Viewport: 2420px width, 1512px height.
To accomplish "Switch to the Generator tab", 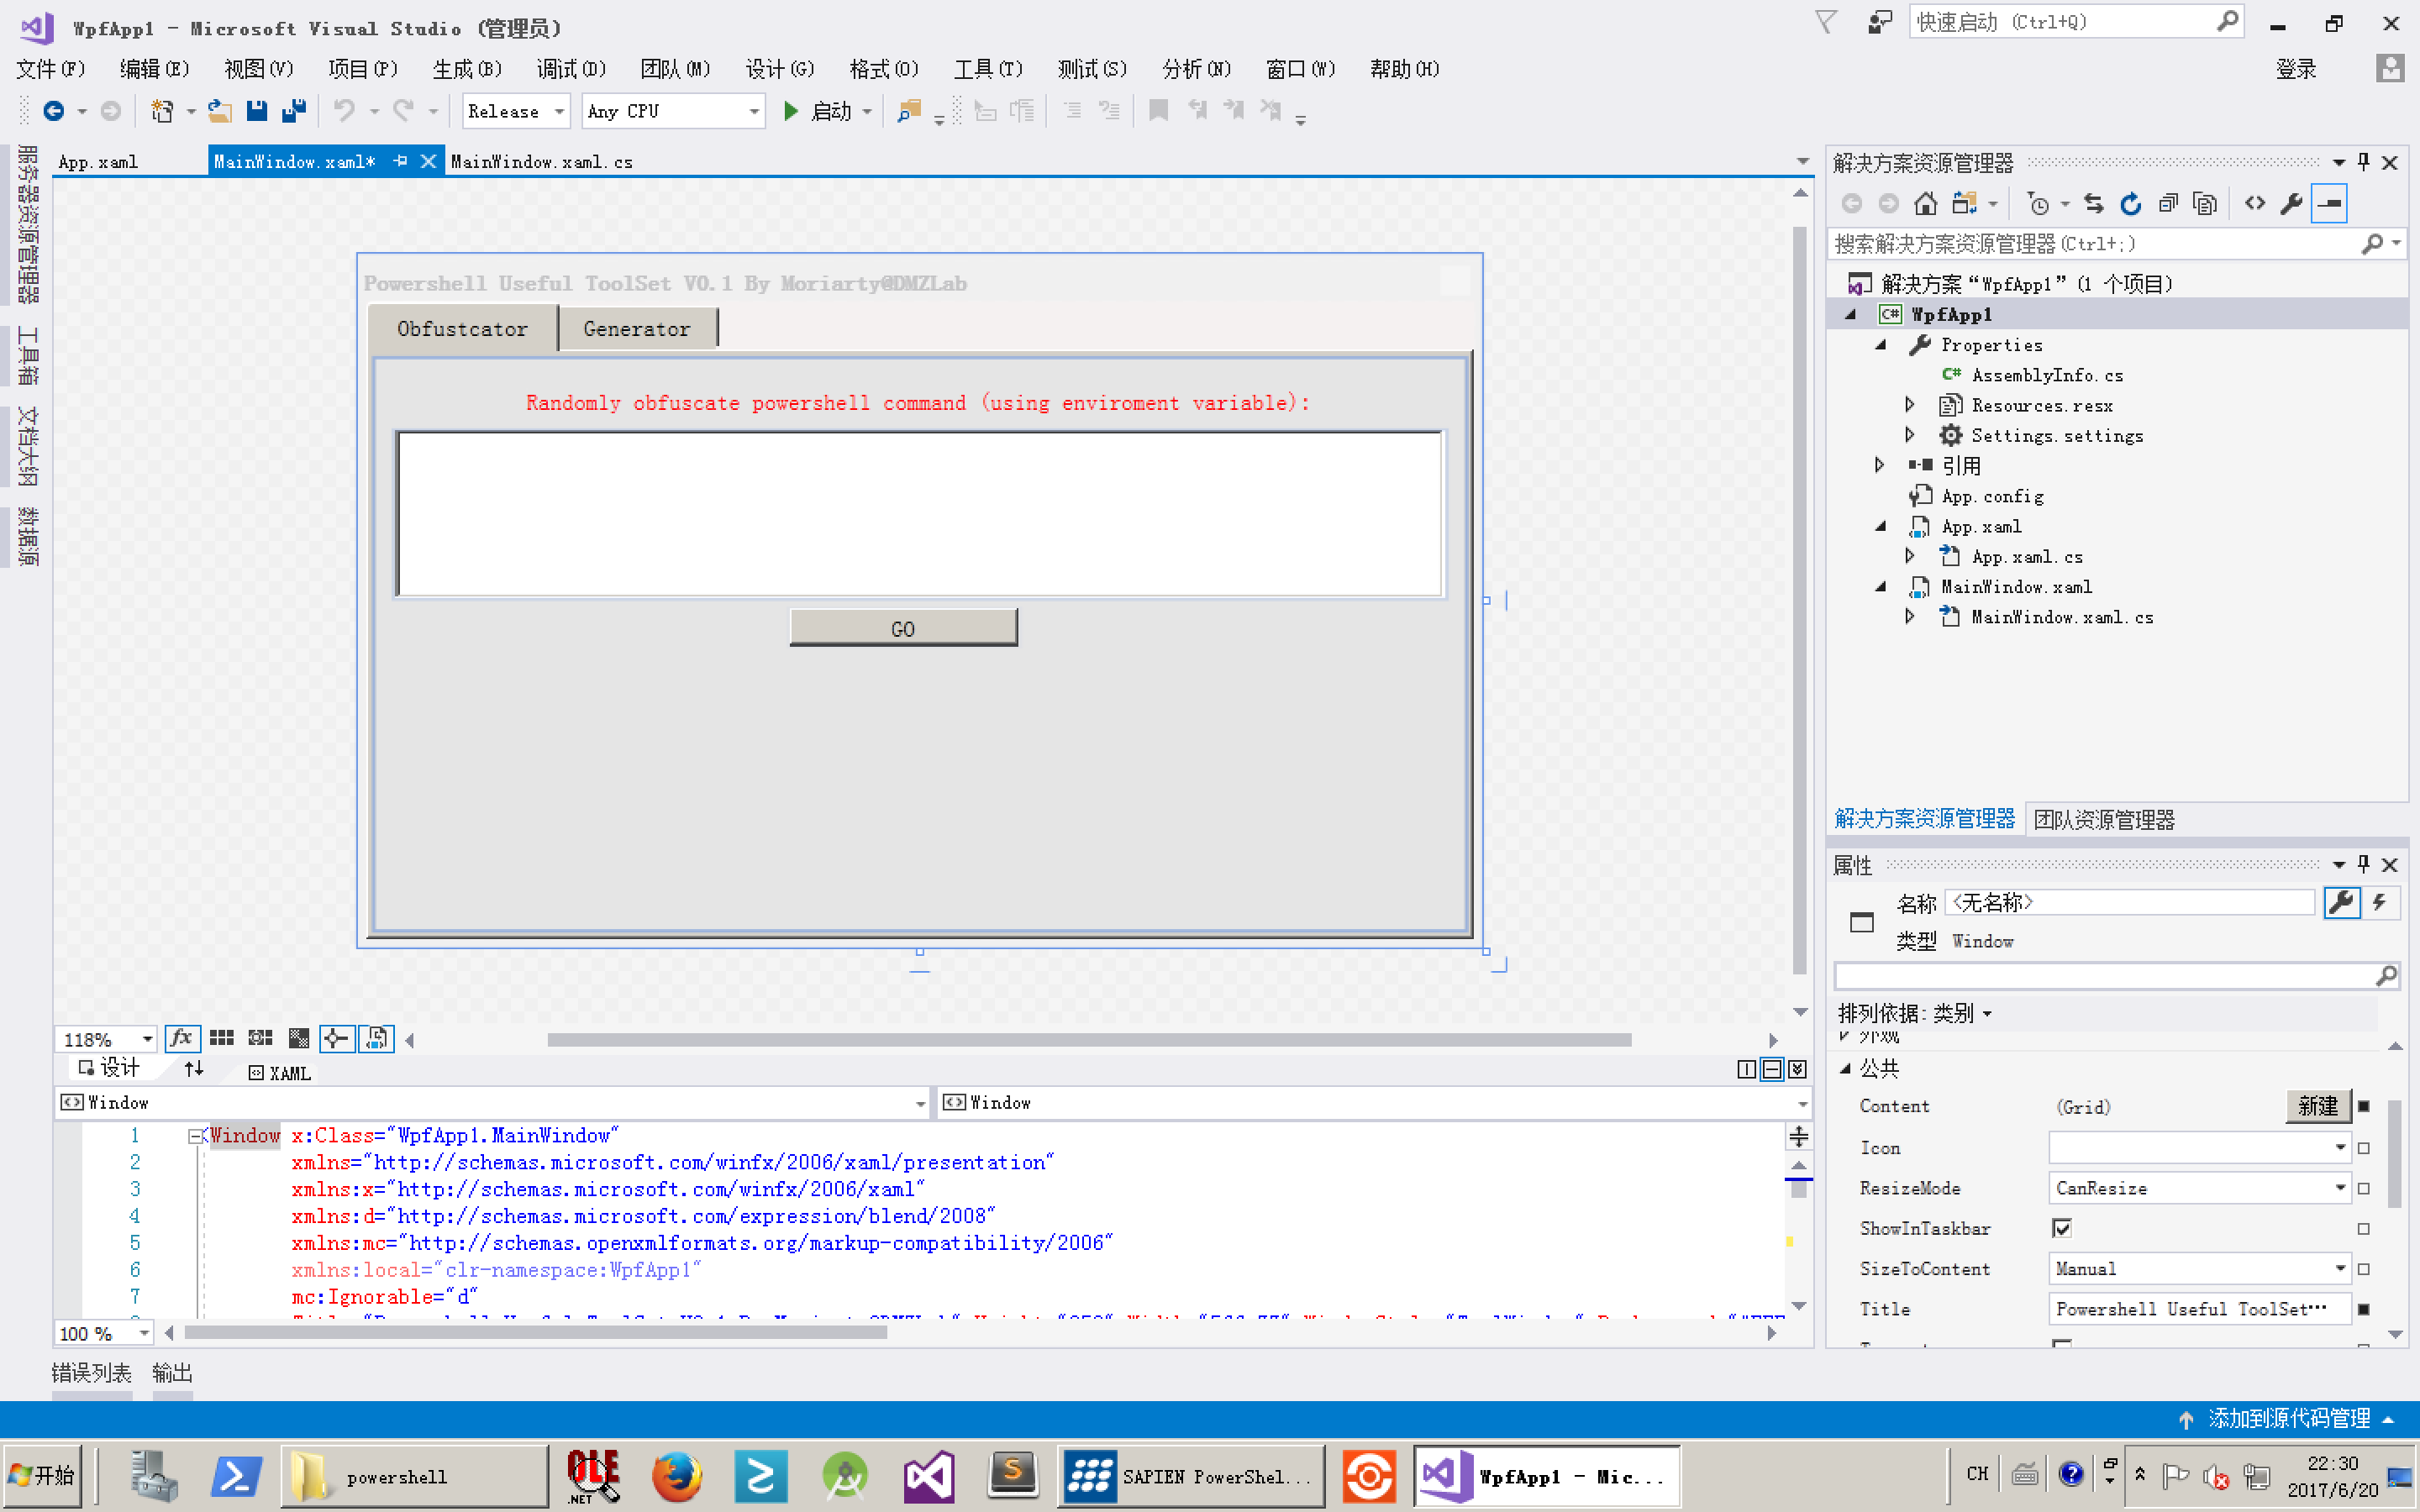I will (x=636, y=328).
